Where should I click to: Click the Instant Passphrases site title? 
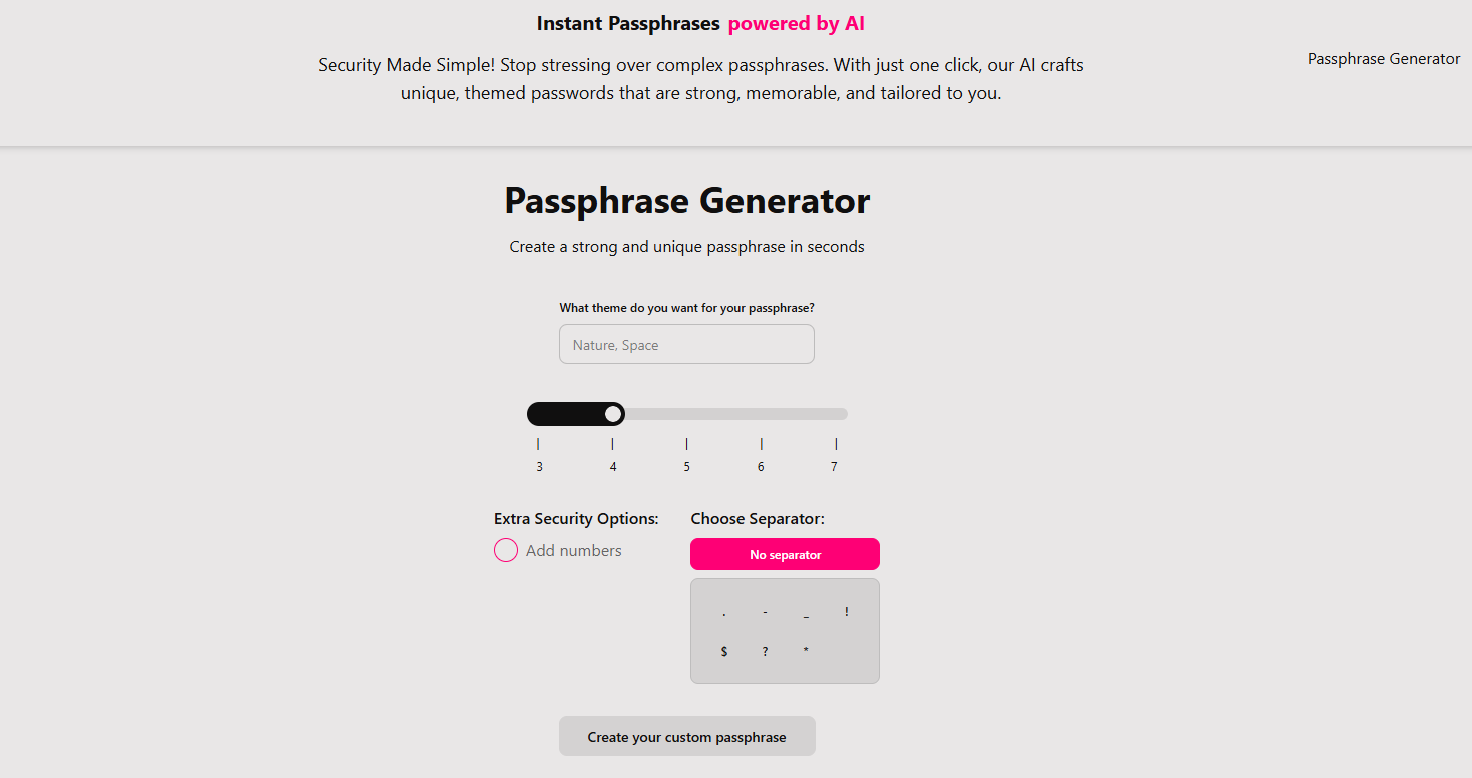click(628, 24)
